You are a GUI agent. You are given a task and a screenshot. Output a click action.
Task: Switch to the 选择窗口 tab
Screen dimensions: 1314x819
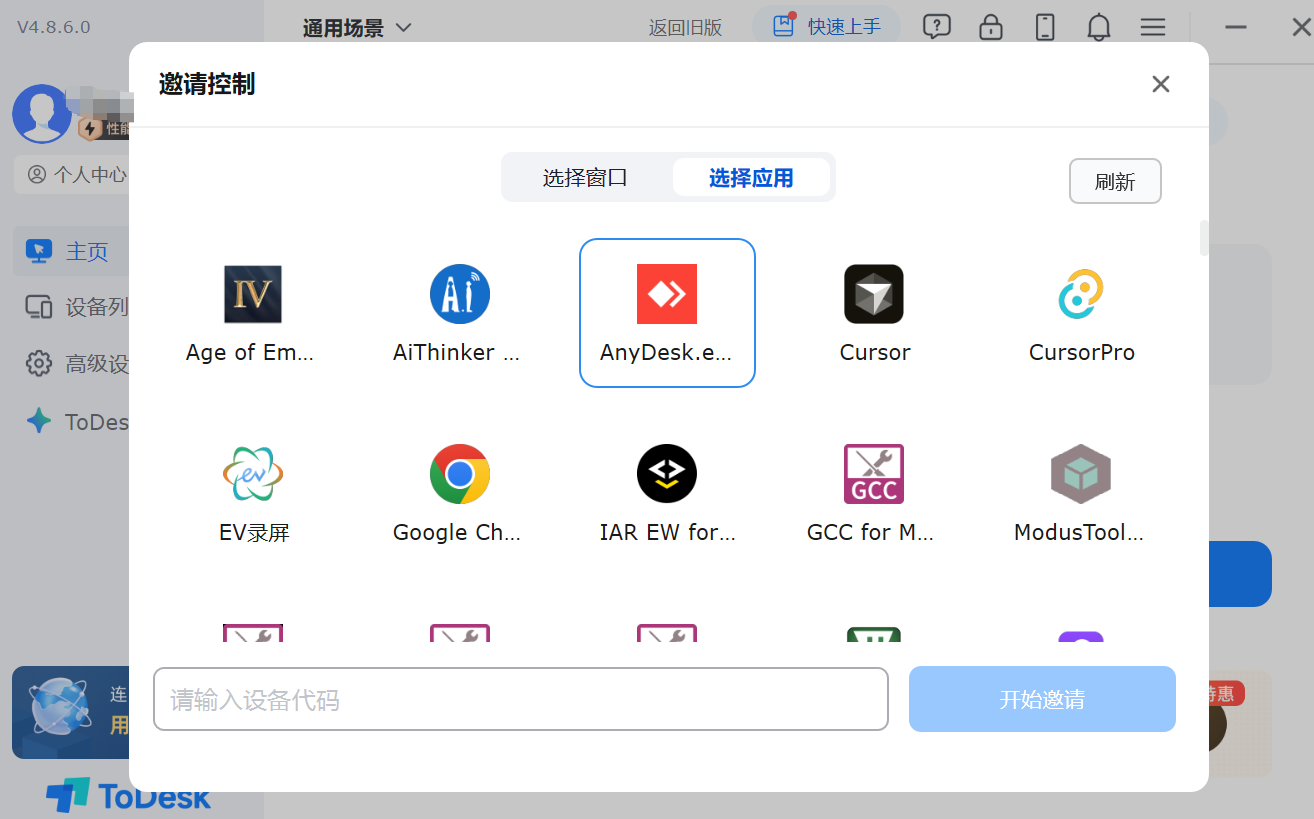585,178
